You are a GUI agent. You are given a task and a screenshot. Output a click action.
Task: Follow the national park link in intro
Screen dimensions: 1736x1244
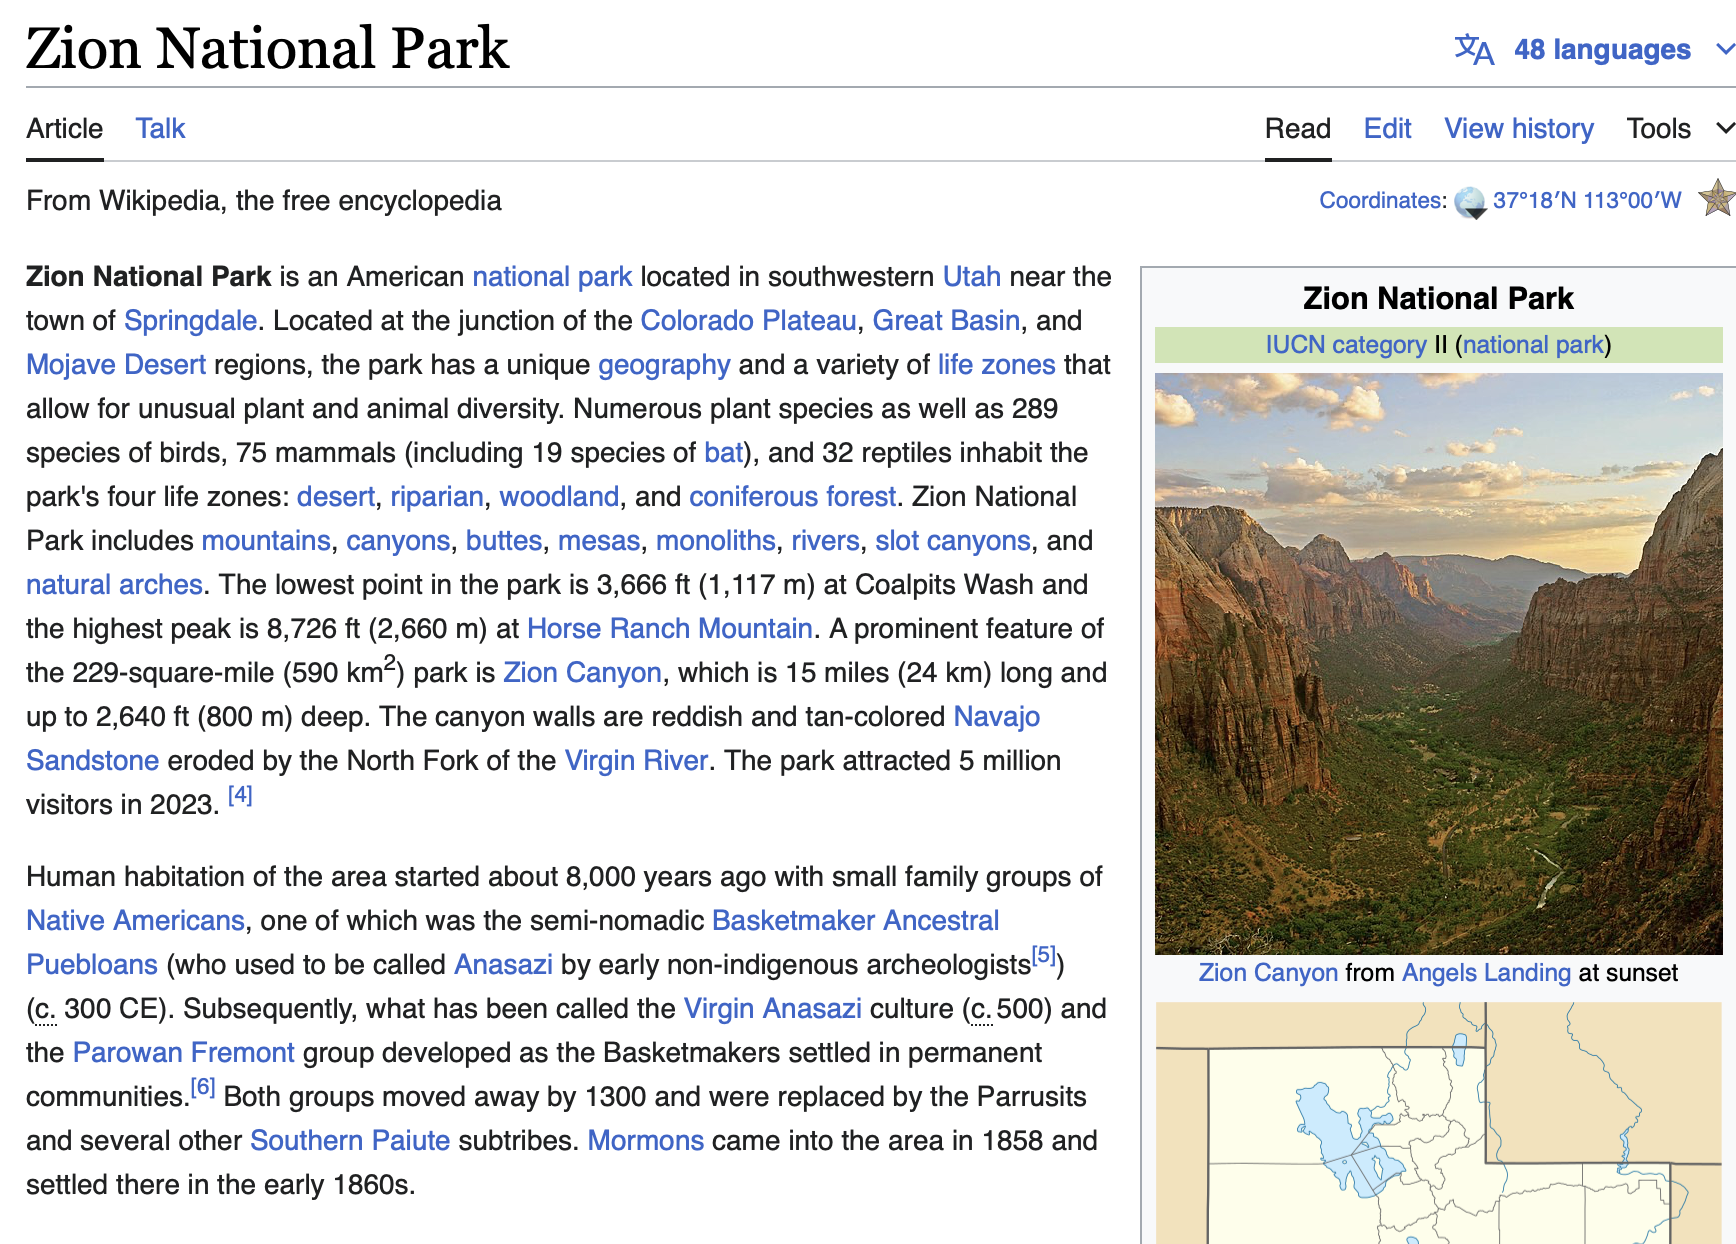[x=552, y=276]
